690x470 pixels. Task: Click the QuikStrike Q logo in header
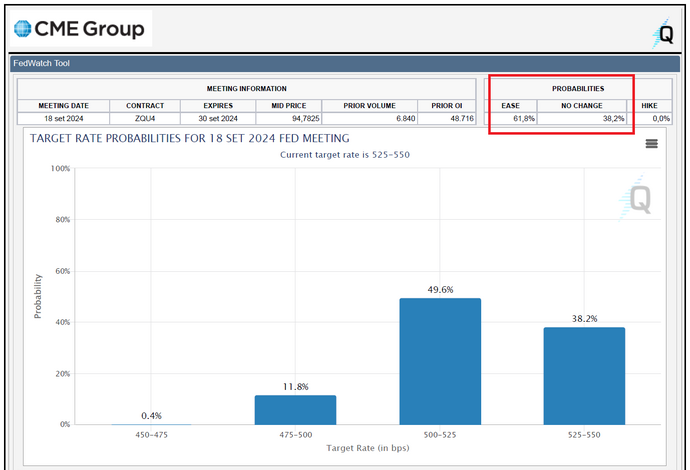664,33
